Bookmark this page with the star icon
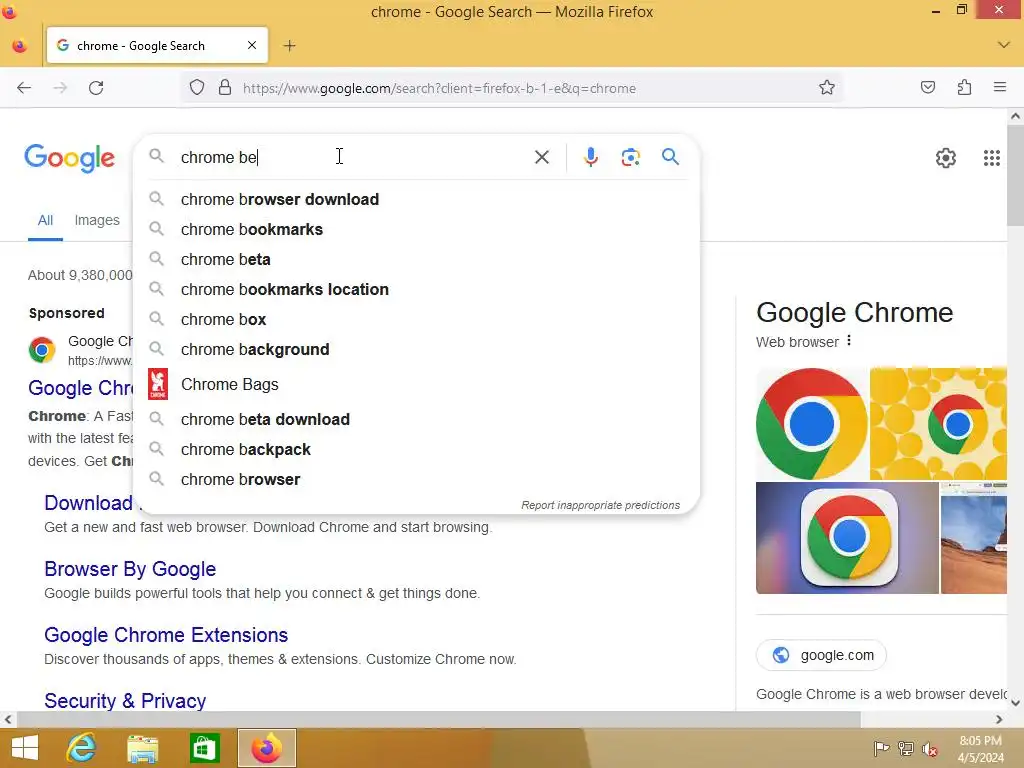Screen dimensions: 1024x768 point(827,88)
